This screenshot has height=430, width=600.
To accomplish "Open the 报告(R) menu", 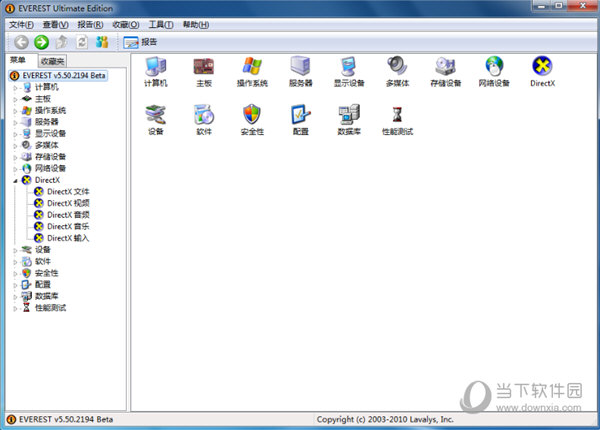I will (x=90, y=25).
